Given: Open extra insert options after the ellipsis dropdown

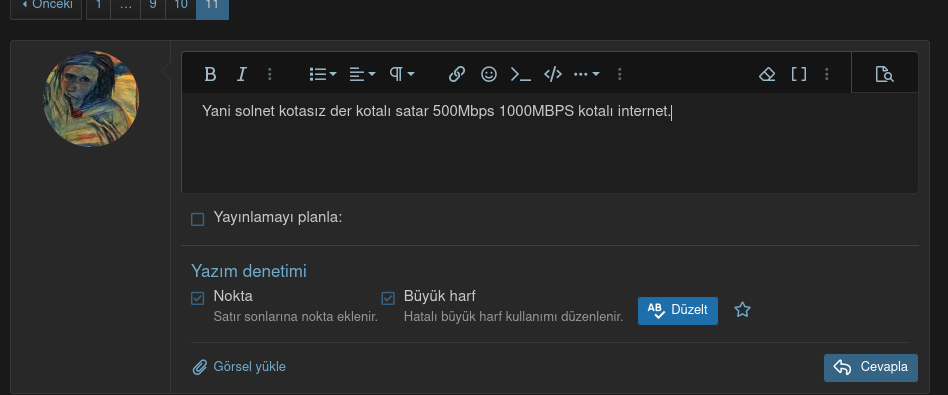Looking at the screenshot, I should [620, 74].
